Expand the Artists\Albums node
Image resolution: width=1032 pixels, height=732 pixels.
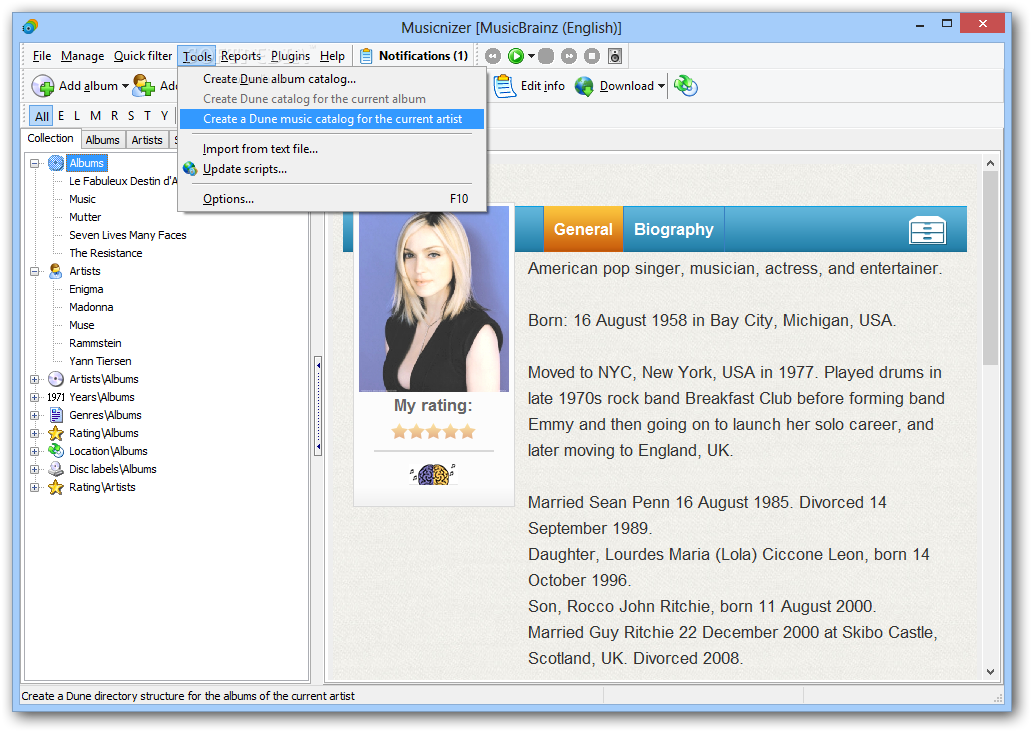pyautogui.click(x=34, y=379)
